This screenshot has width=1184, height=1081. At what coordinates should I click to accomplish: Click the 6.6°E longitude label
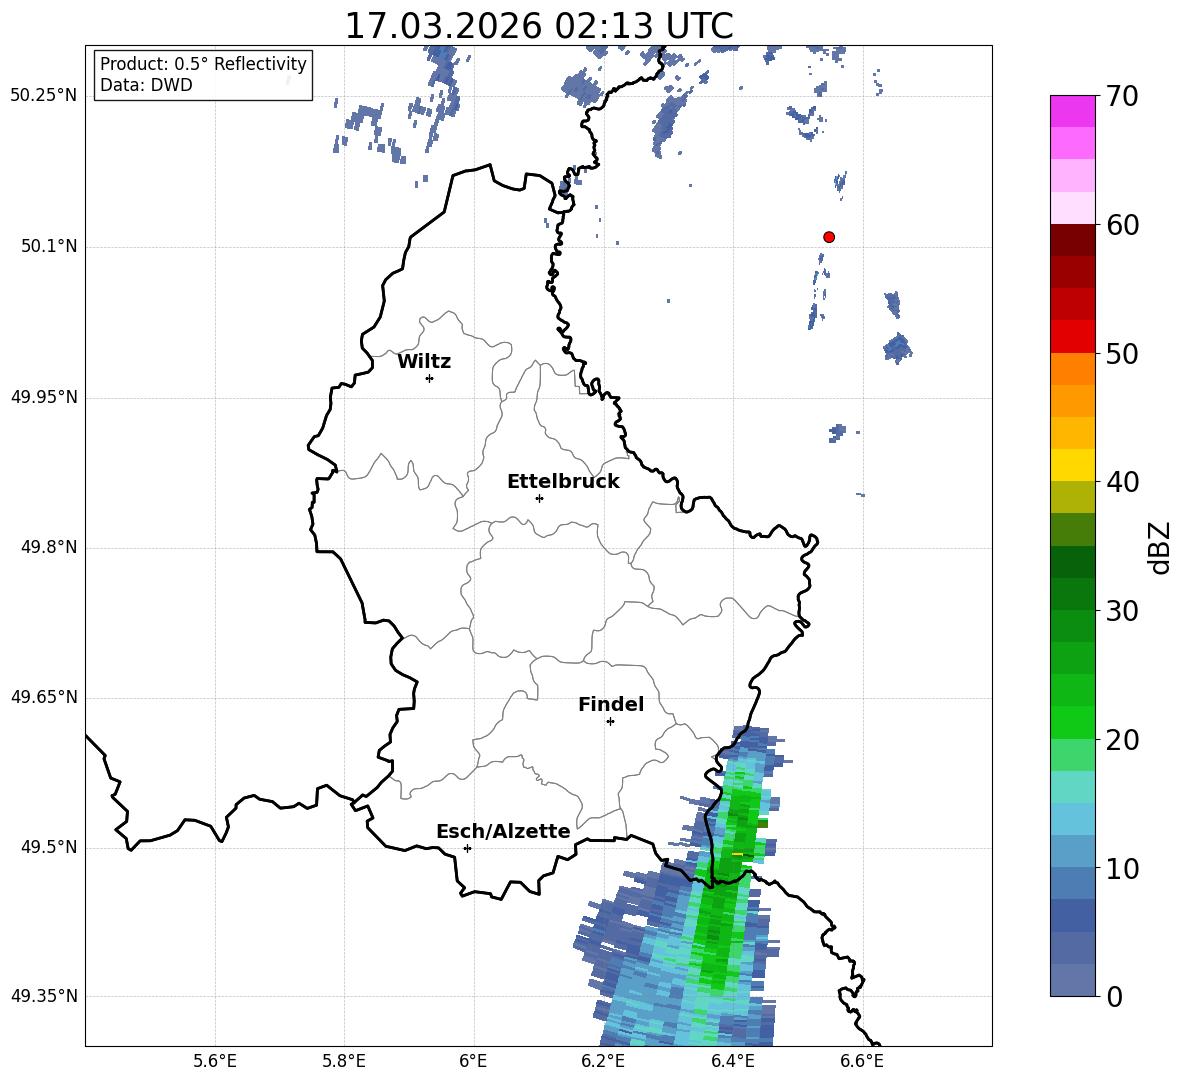pos(862,1061)
